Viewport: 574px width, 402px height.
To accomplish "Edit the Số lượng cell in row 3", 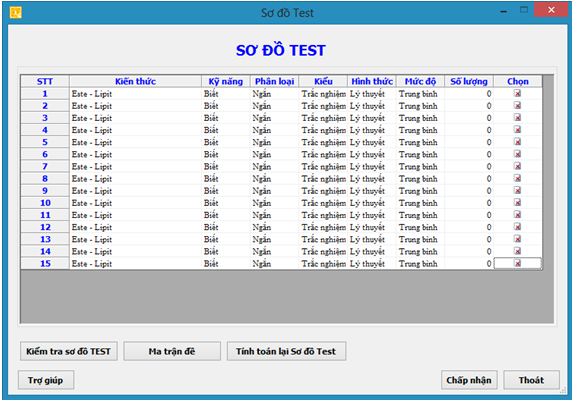I will [469, 118].
